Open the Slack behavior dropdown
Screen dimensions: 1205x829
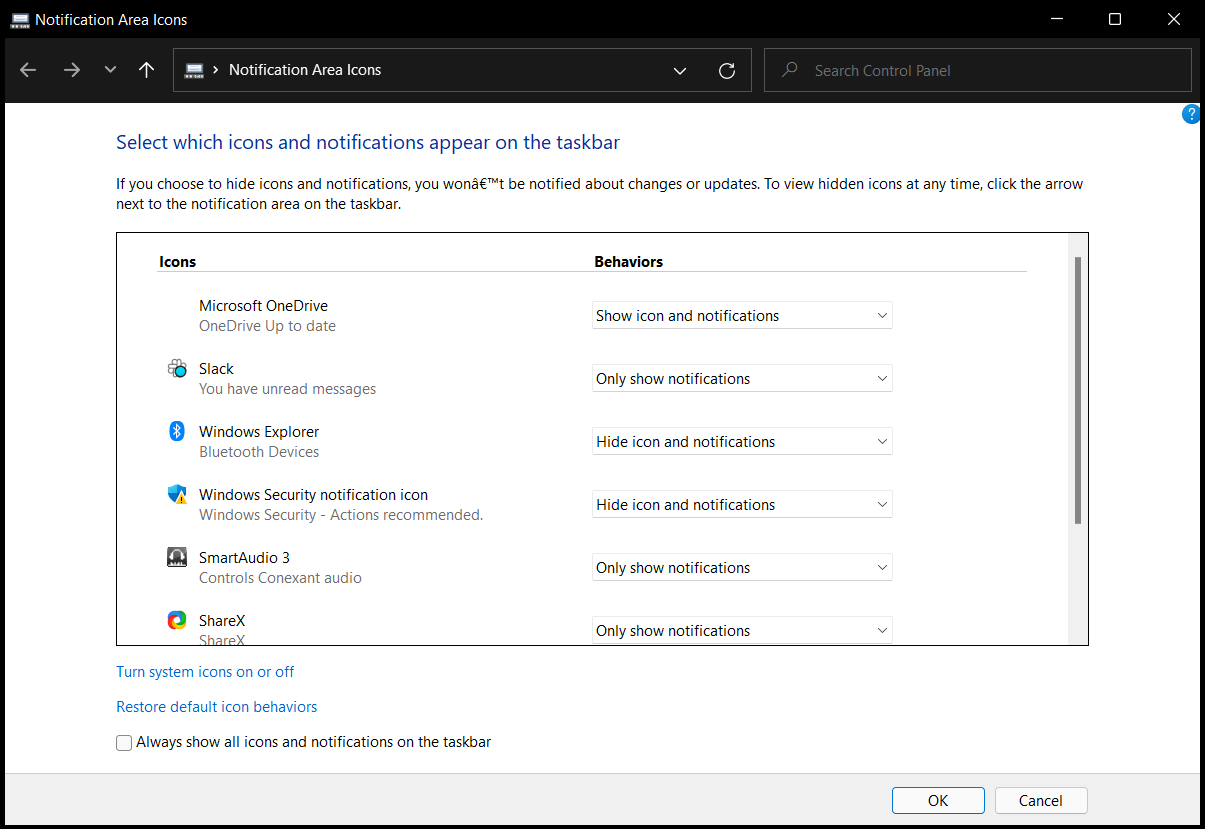742,379
